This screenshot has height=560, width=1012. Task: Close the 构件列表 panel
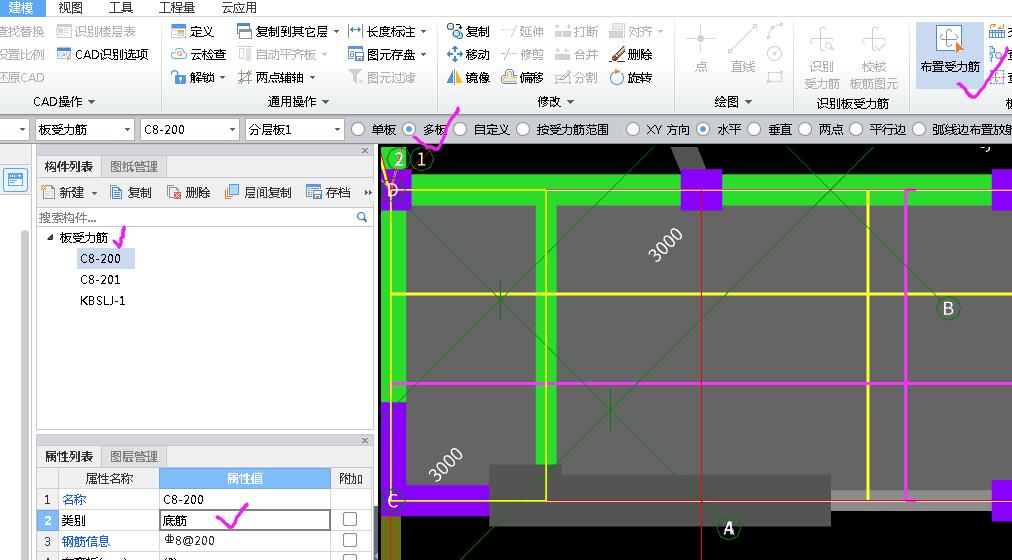pyautogui.click(x=365, y=150)
